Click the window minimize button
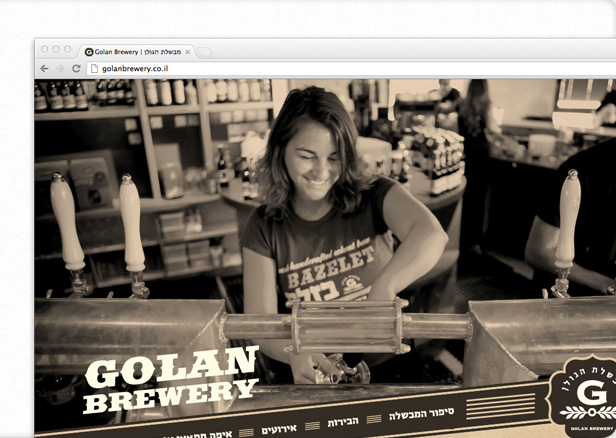This screenshot has height=438, width=616. [x=56, y=49]
